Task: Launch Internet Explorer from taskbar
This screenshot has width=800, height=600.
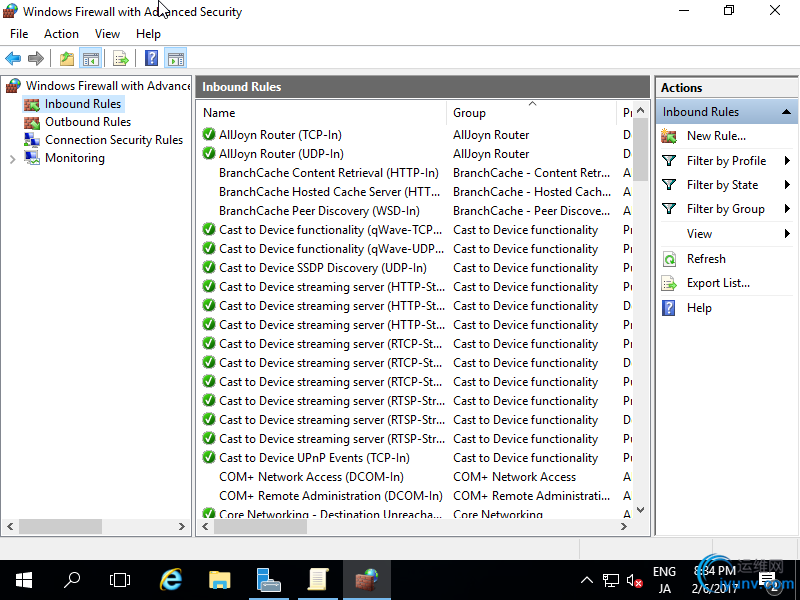Action: click(170, 580)
